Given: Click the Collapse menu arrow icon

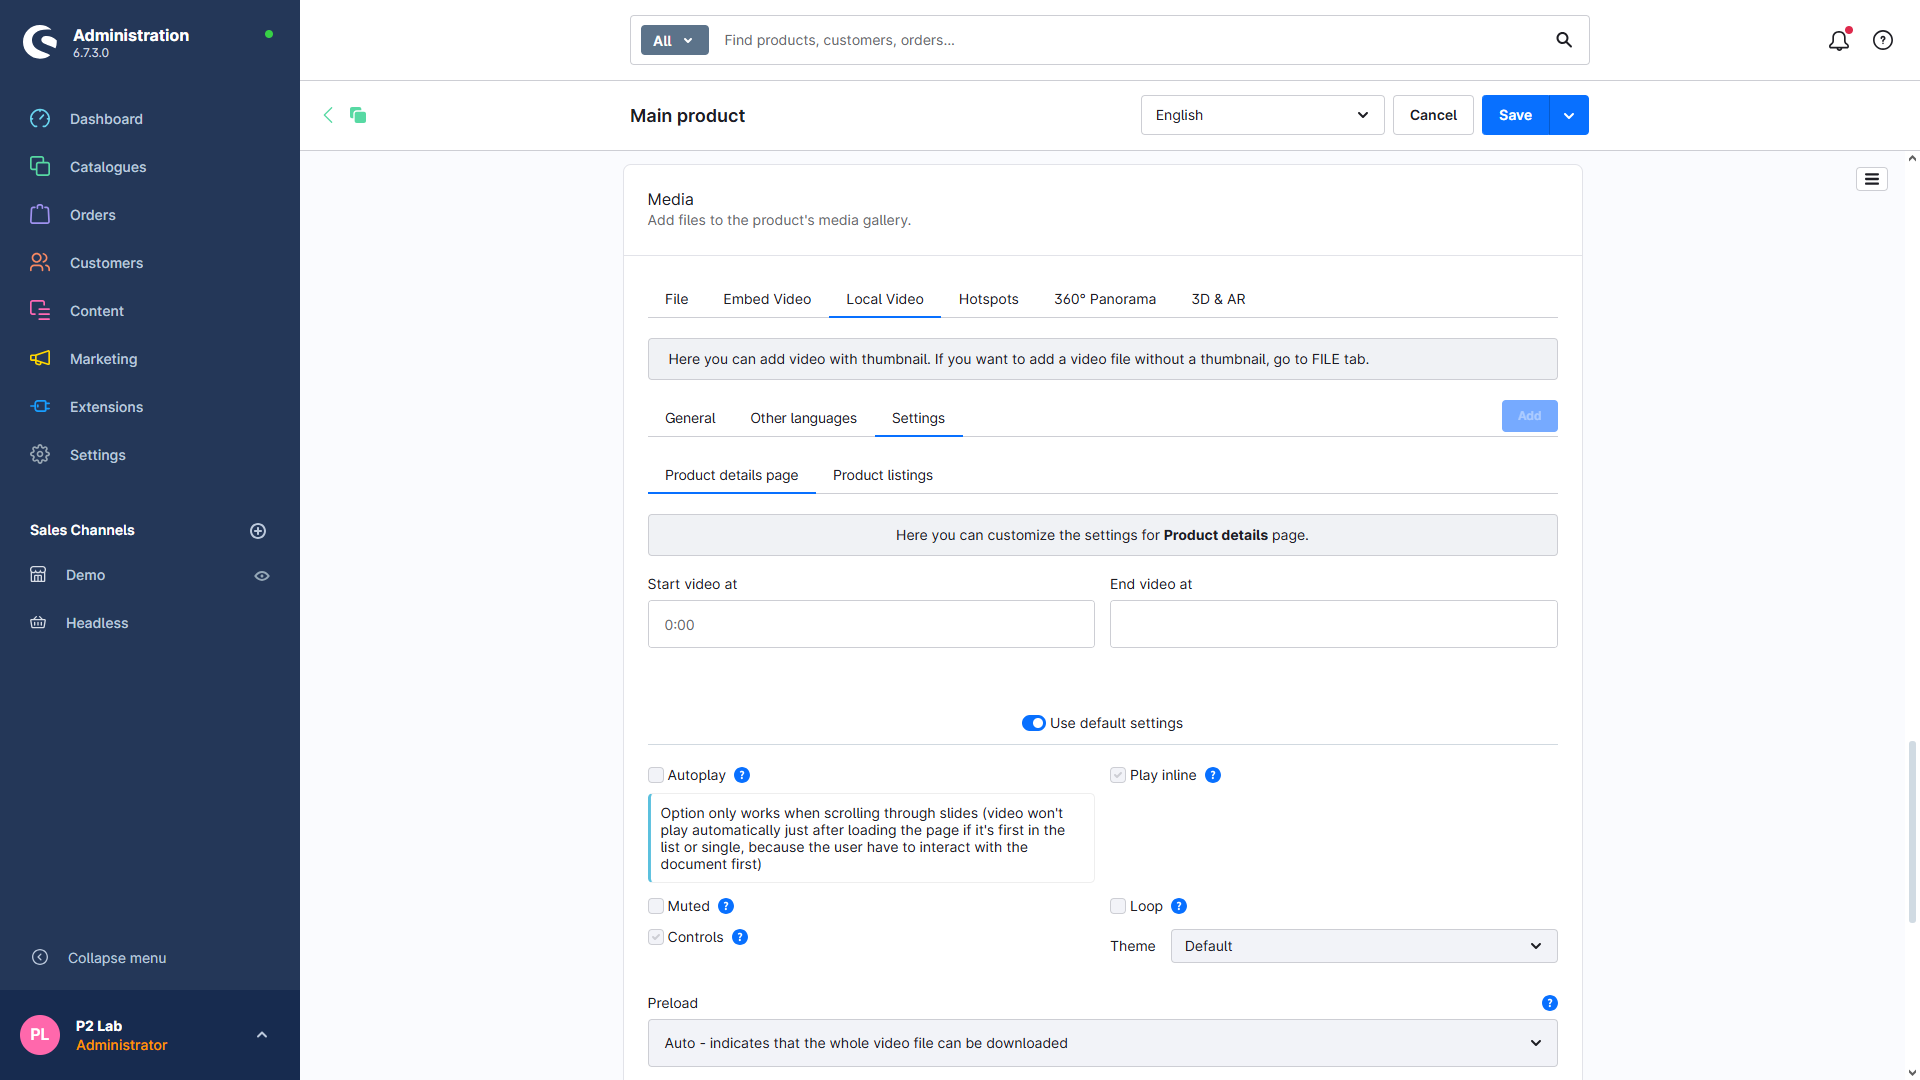Looking at the screenshot, I should coord(40,958).
